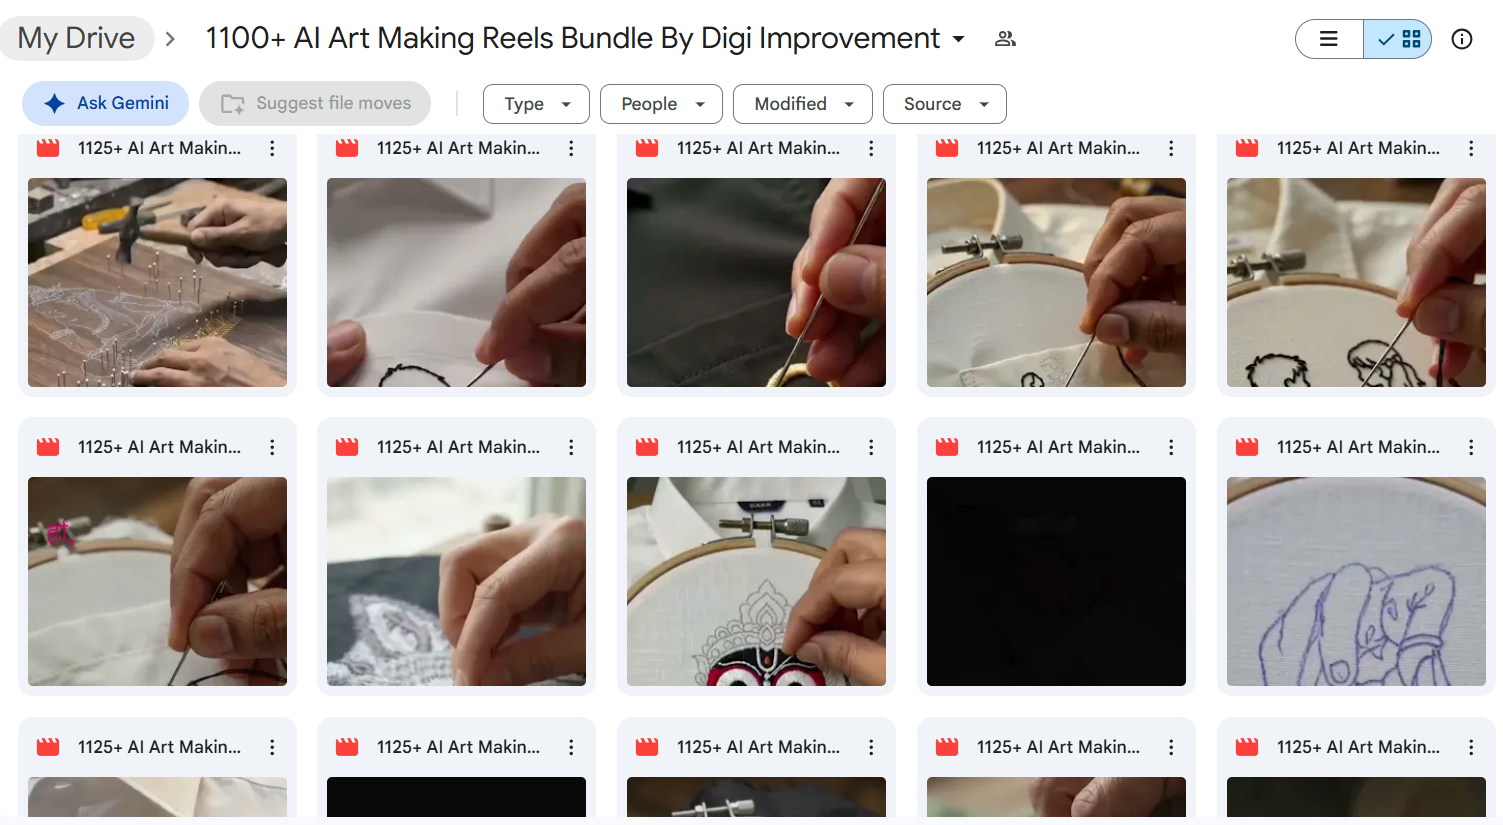The height and width of the screenshot is (825, 1503).
Task: Open the dark fabric with needle thumbnail
Action: (x=756, y=282)
